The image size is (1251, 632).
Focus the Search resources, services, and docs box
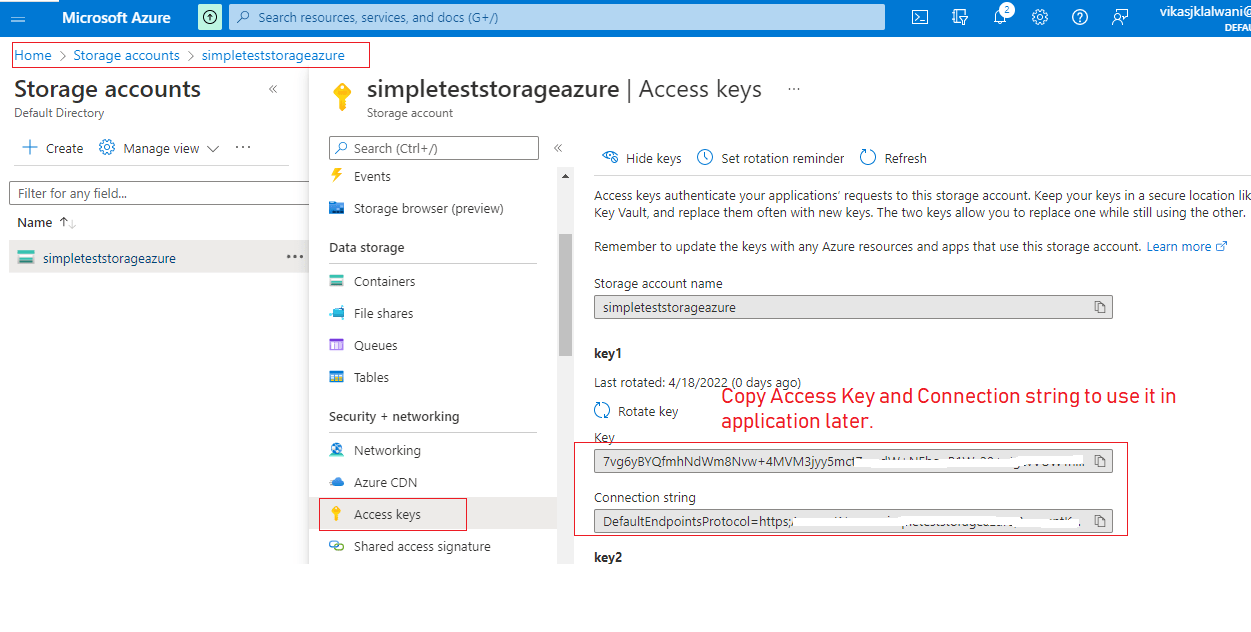557,17
